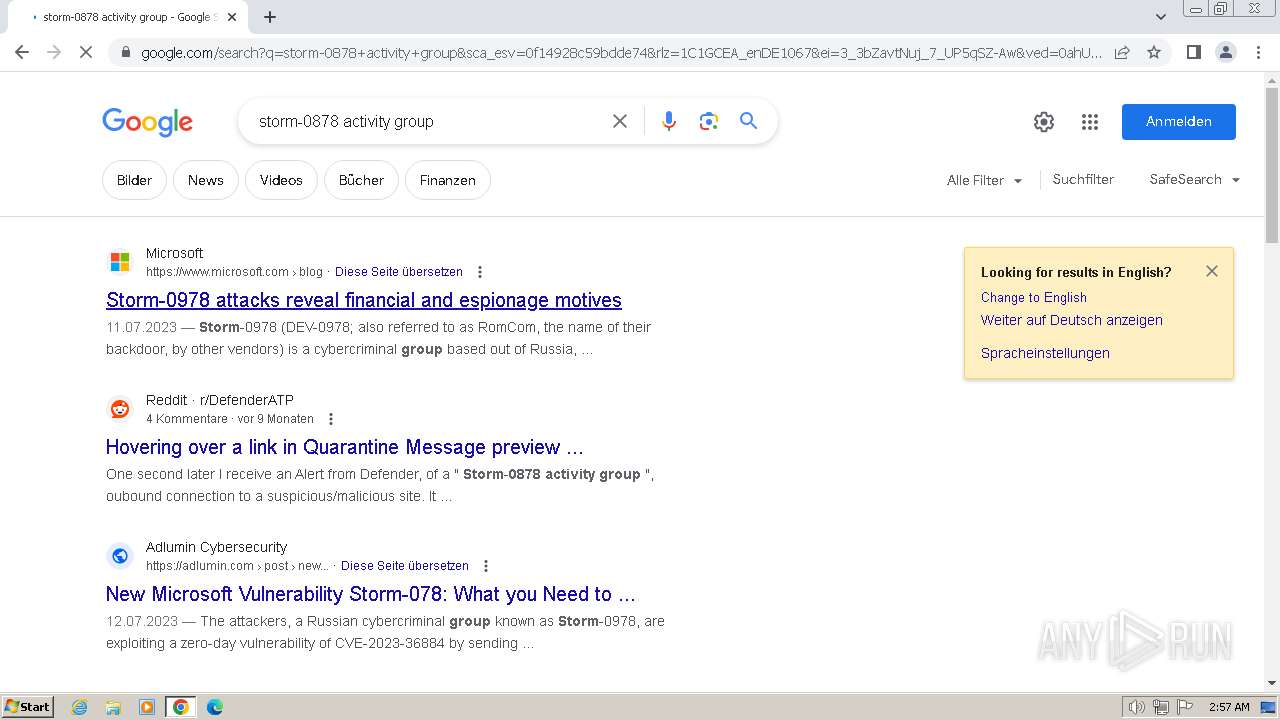This screenshot has height=720, width=1280.
Task: Open Google quick settings gear
Action: click(x=1044, y=122)
